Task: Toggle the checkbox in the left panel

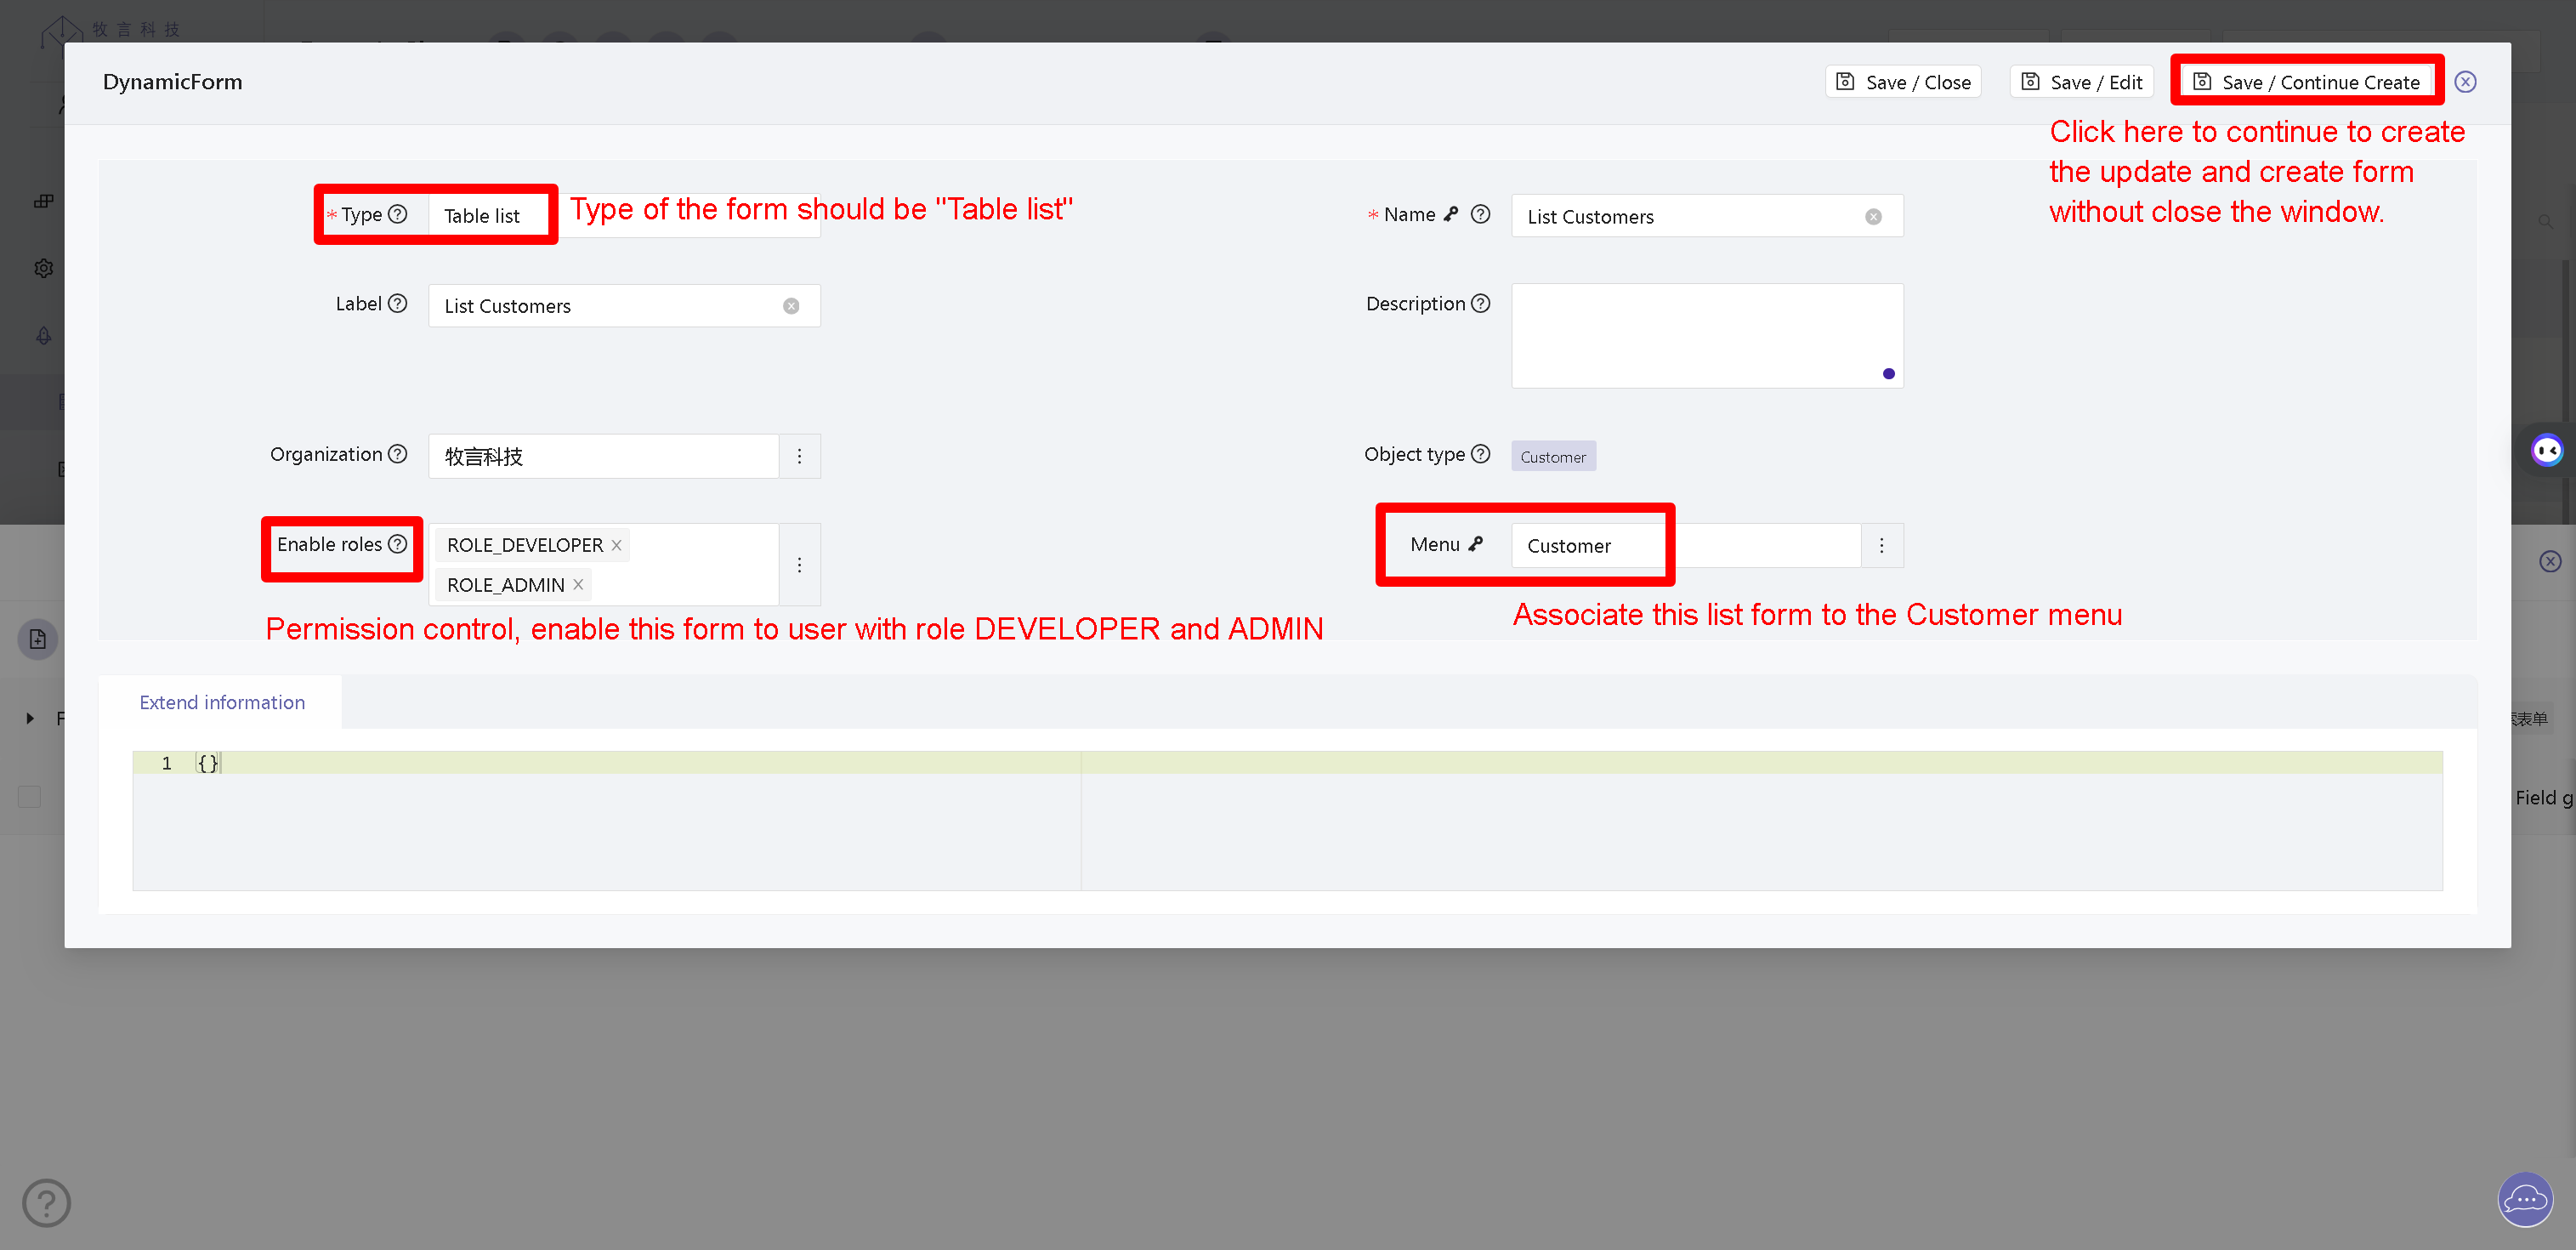Action: pos(29,797)
